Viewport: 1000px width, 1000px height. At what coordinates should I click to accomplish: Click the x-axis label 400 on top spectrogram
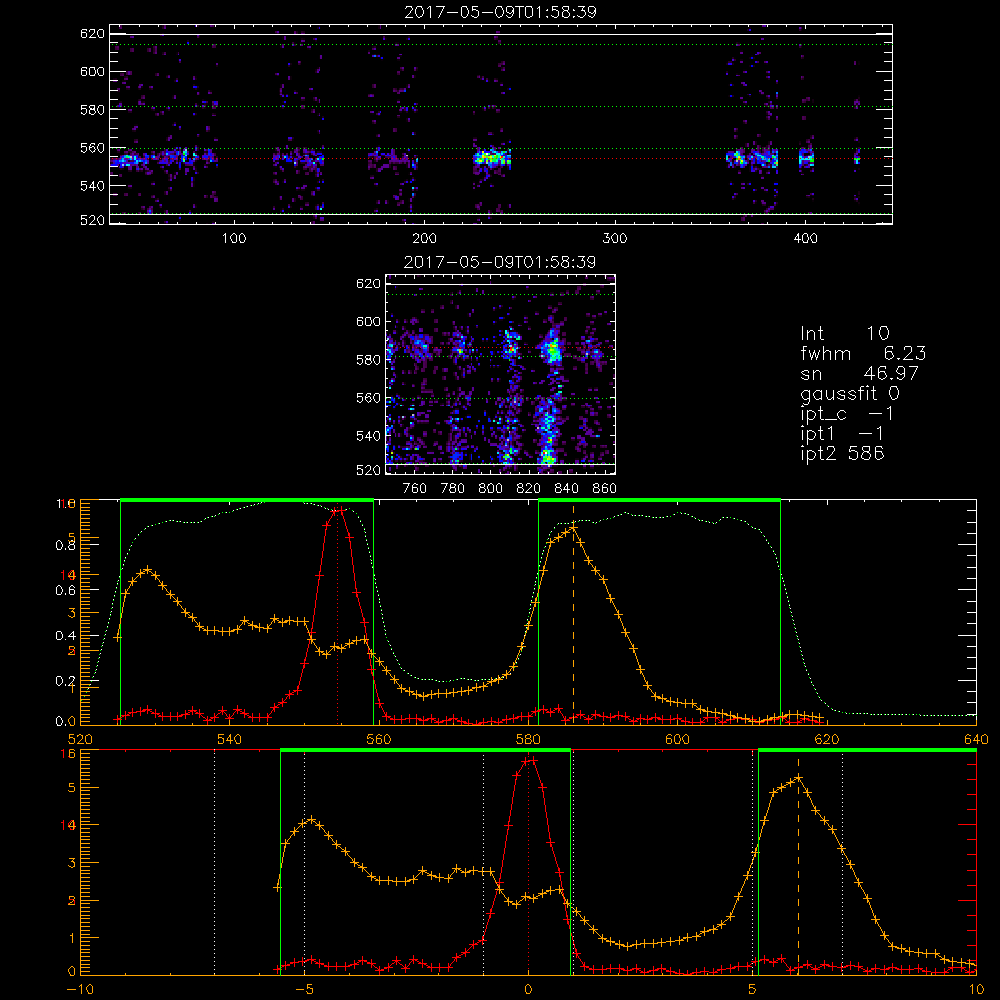pyautogui.click(x=805, y=239)
